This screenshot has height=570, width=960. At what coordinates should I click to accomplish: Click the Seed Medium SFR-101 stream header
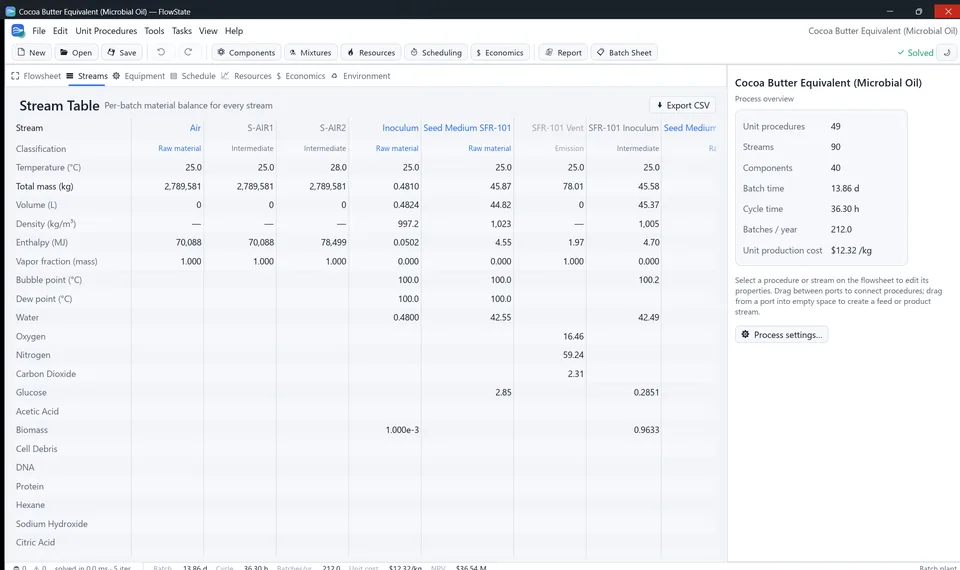point(467,128)
